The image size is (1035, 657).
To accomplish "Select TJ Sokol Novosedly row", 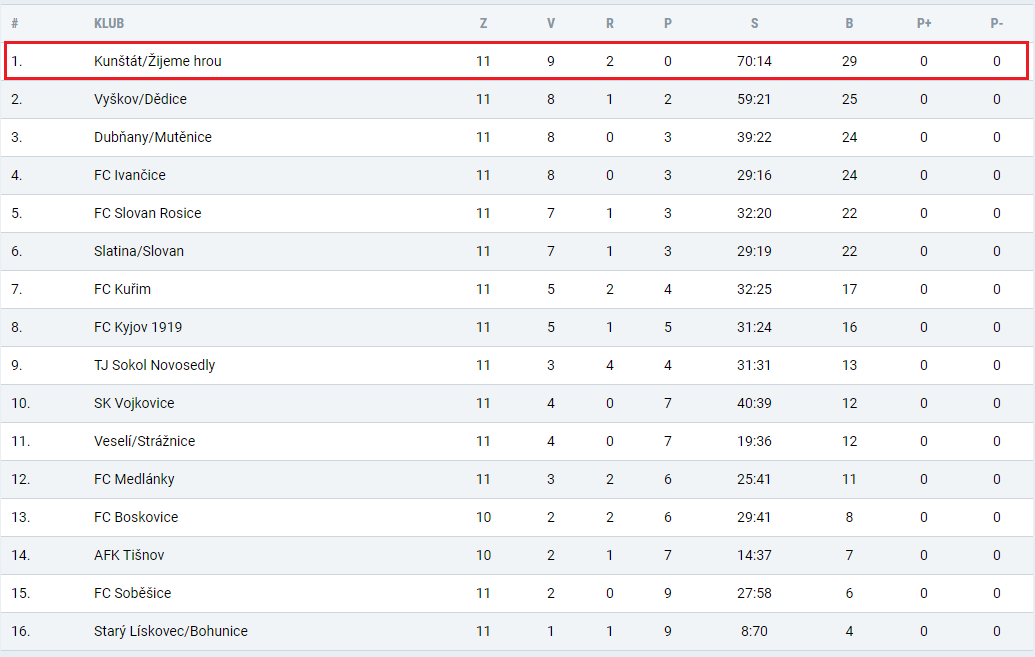I will pos(518,365).
